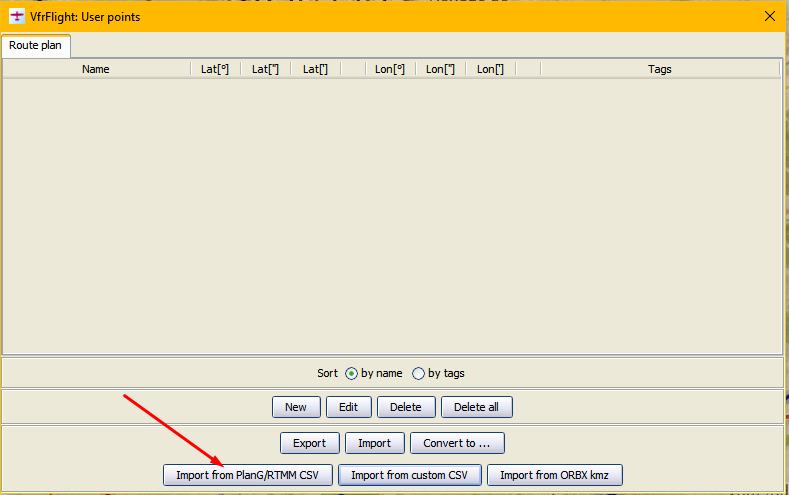Click Import from custom CSV
This screenshot has height=495, width=789.
click(x=410, y=475)
